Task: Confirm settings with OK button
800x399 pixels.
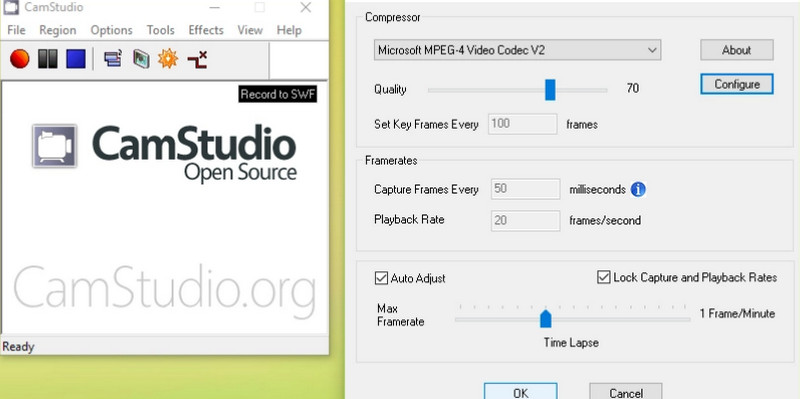Action: tap(520, 392)
